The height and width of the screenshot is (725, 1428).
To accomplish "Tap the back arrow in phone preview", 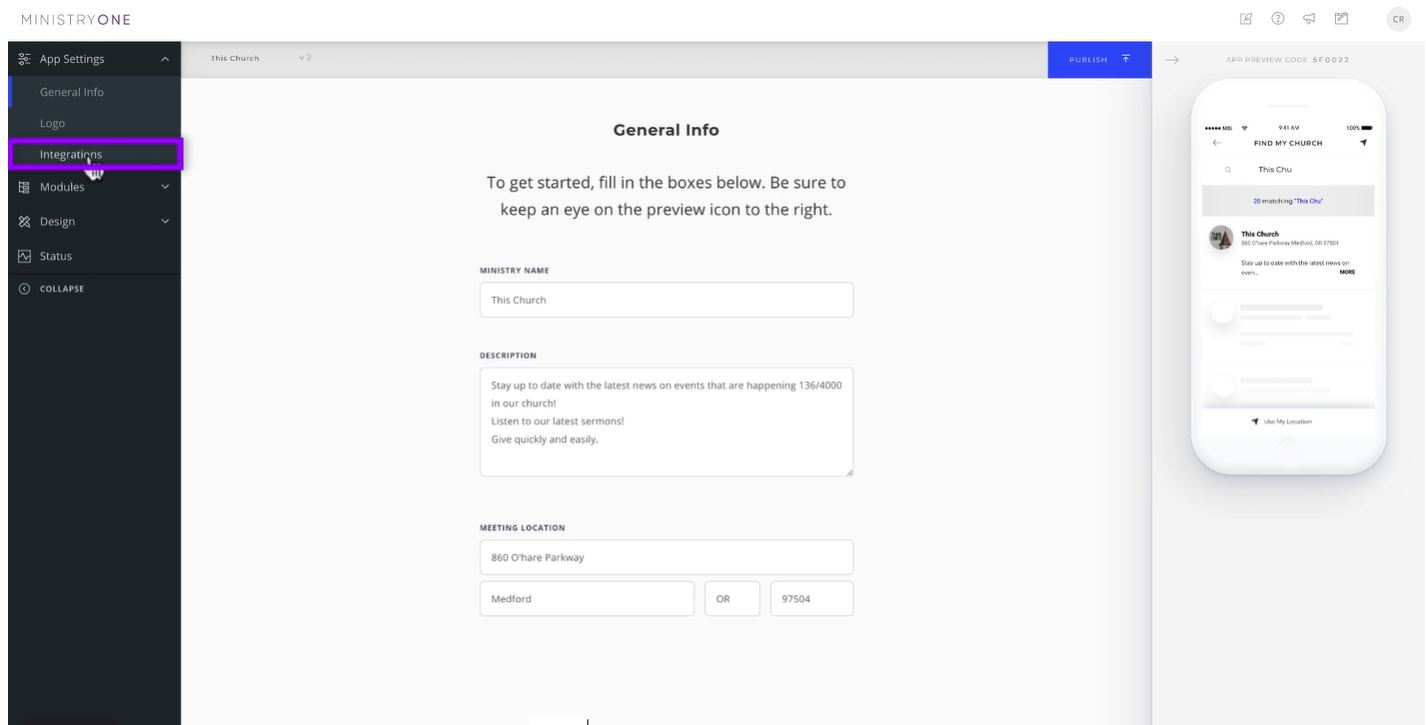I will (x=1217, y=143).
